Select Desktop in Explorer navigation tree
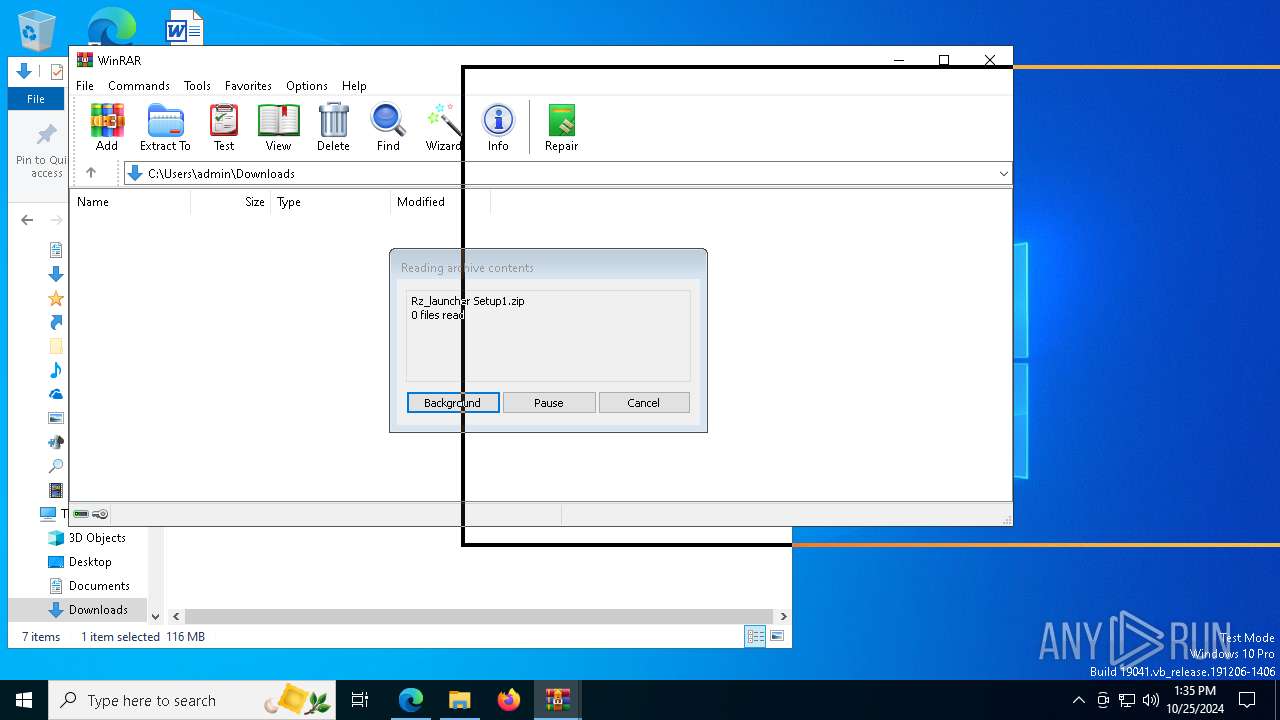Image resolution: width=1280 pixels, height=720 pixels. point(80,562)
